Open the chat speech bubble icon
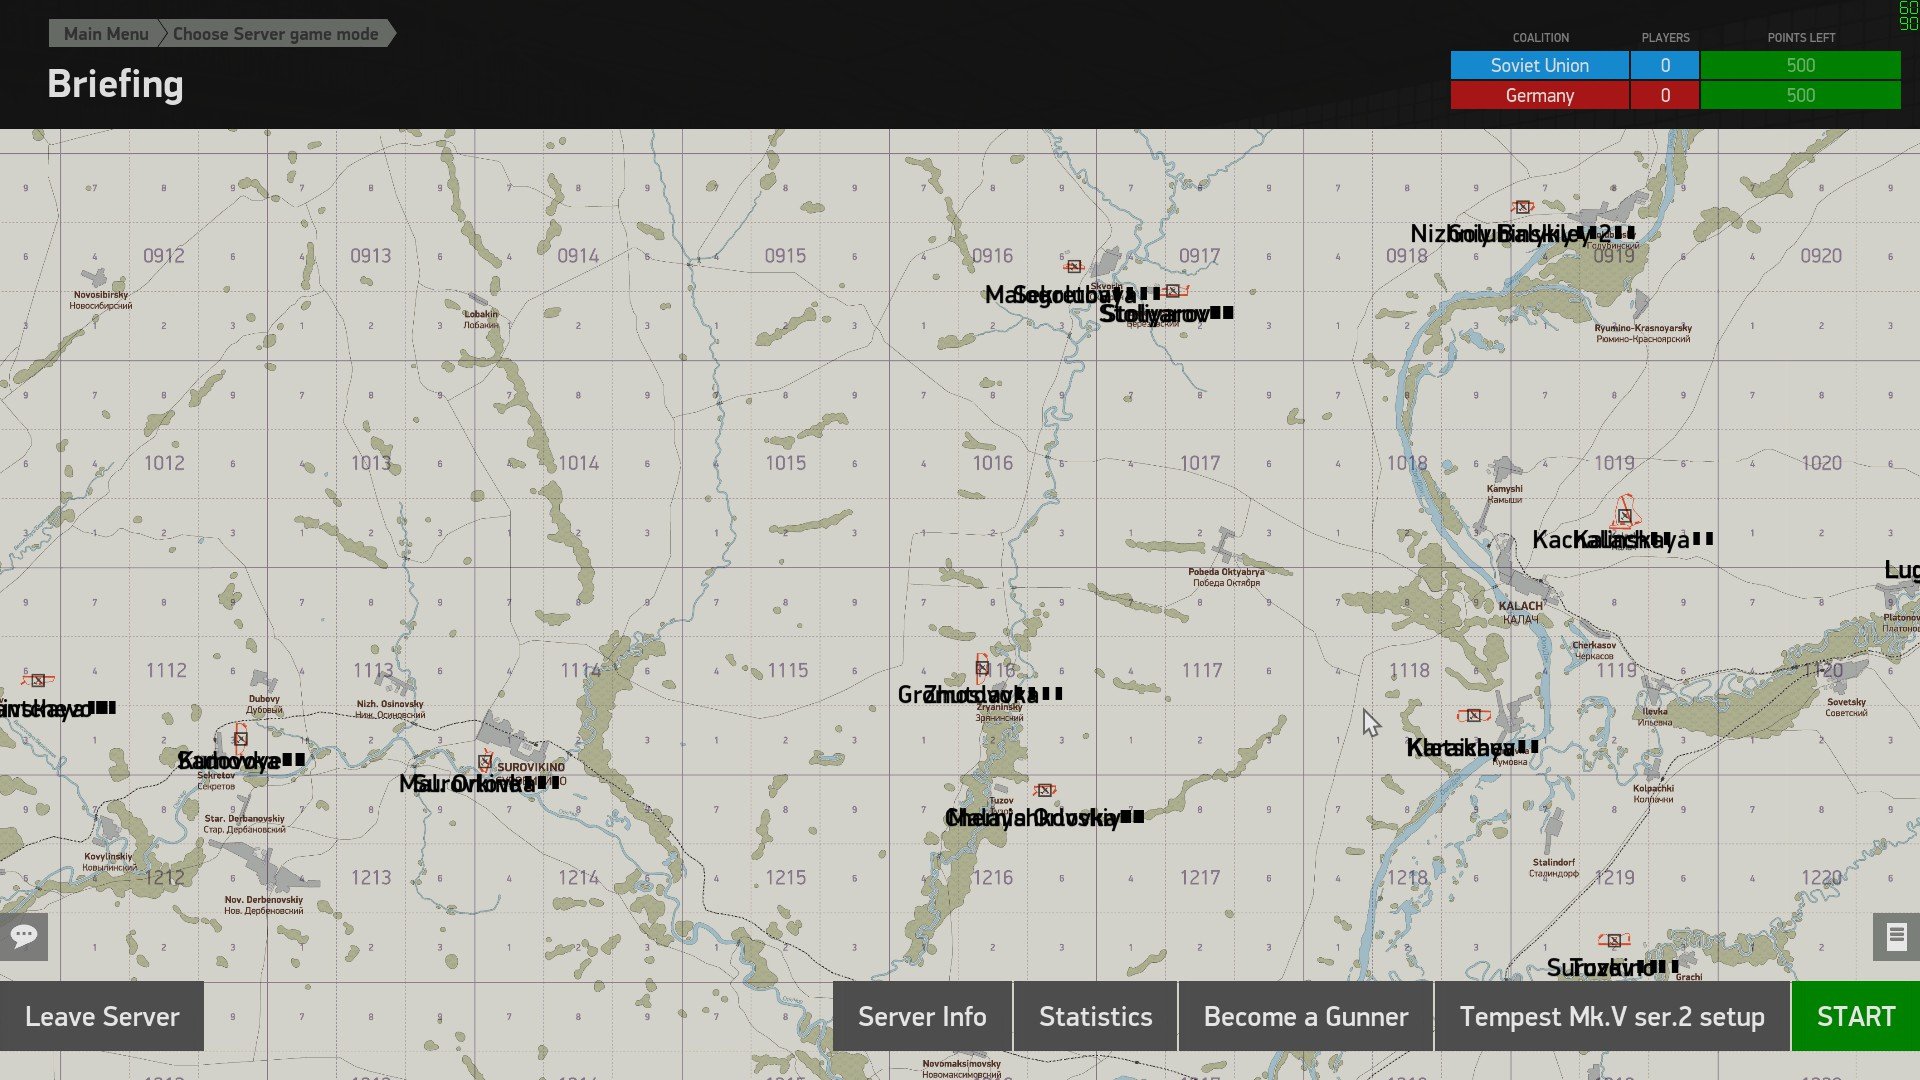Viewport: 1920px width, 1080px height. pos(24,936)
